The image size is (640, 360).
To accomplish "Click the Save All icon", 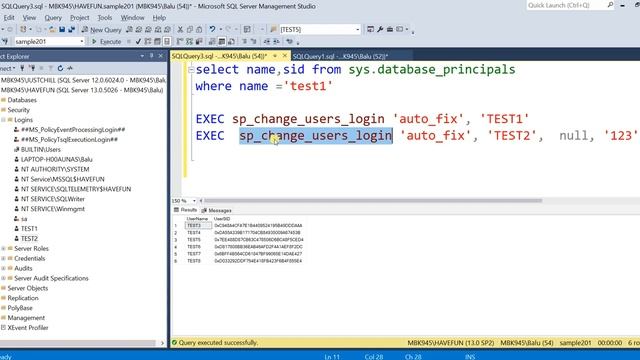I will coord(71,29).
